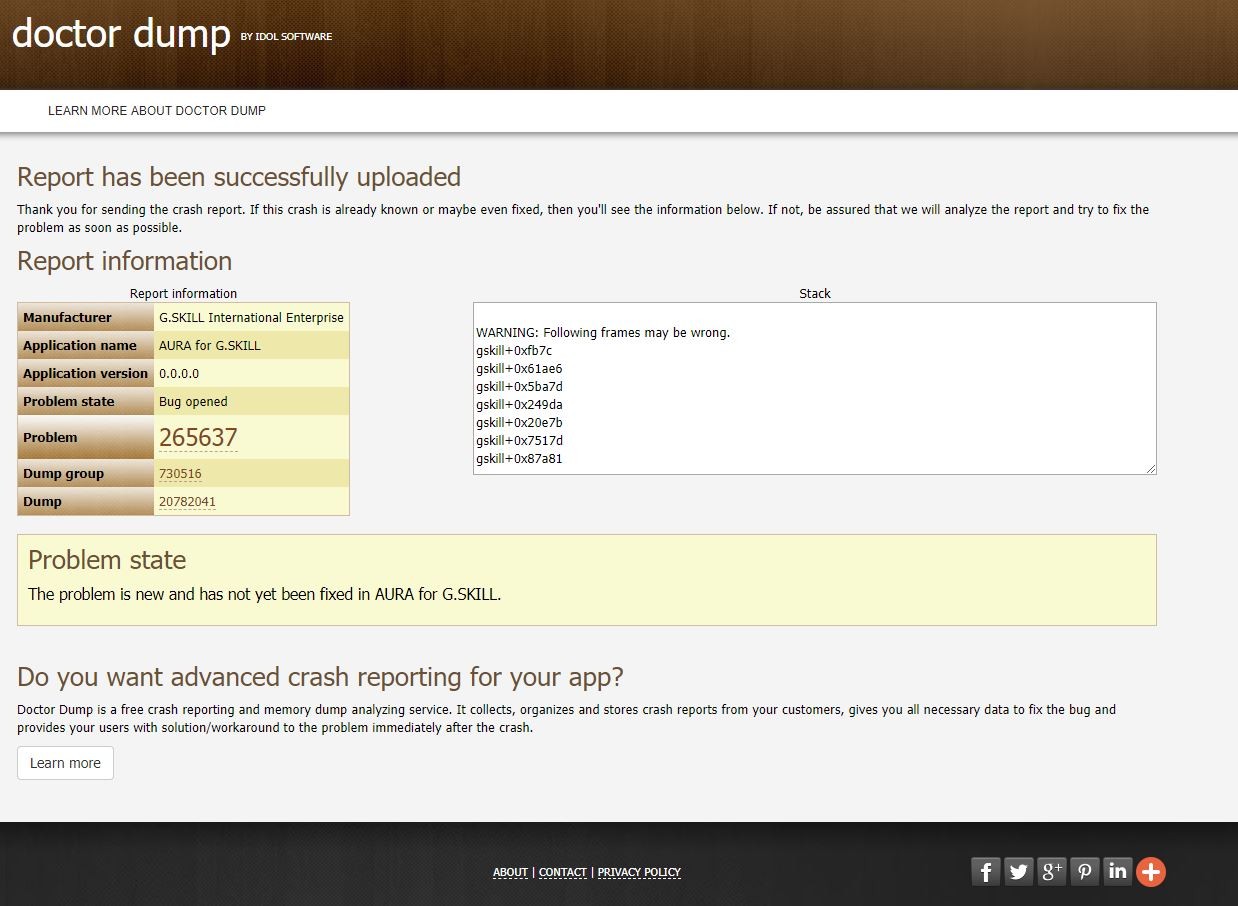
Task: Click the Report has been successfully uploaded heading
Action: pyautogui.click(x=239, y=177)
